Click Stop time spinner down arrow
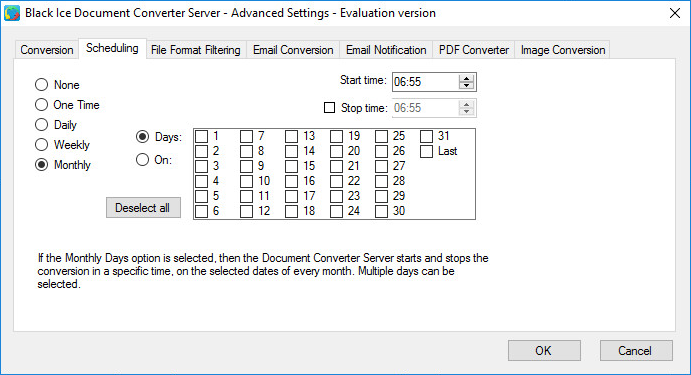Screen dimensions: 691x375 tap(466, 112)
